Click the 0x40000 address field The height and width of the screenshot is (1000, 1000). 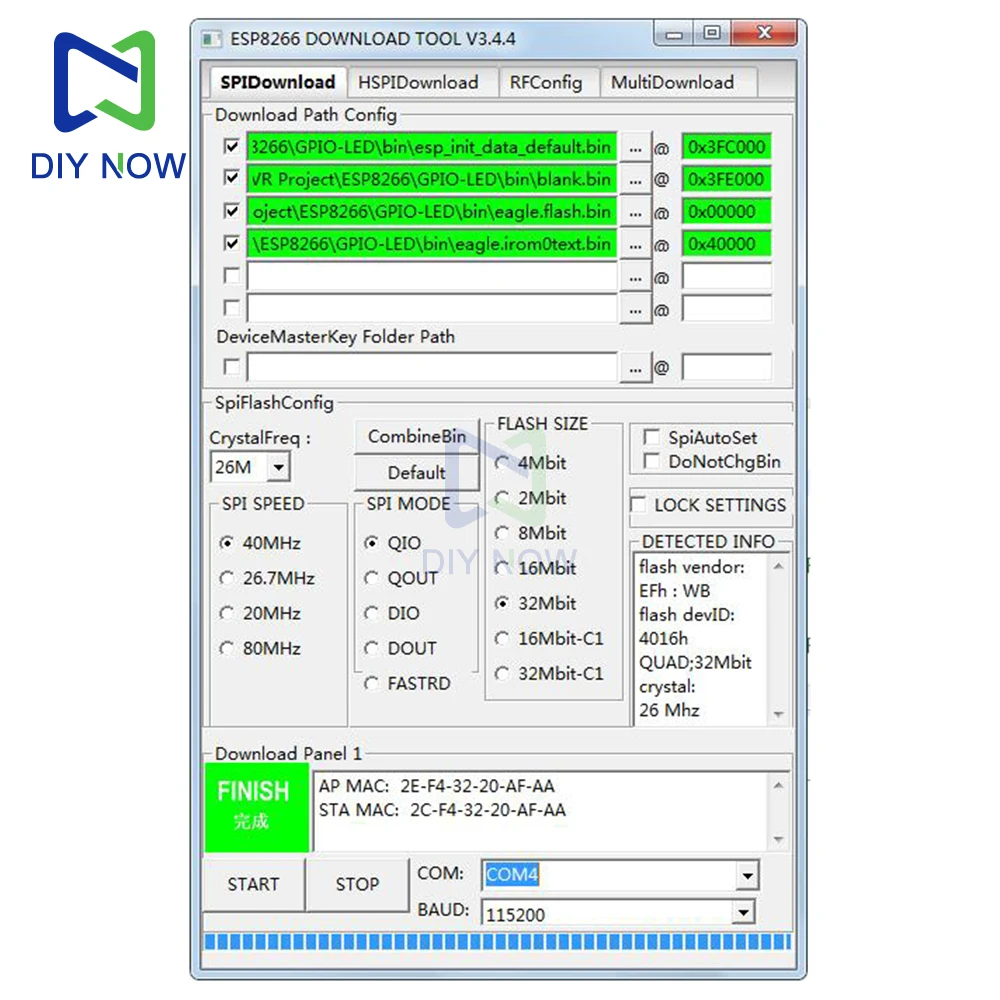[x=726, y=244]
